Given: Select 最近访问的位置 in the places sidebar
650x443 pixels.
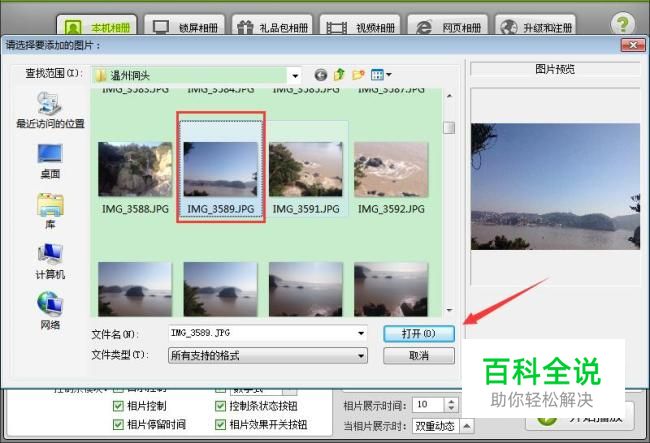Looking at the screenshot, I should (x=50, y=110).
